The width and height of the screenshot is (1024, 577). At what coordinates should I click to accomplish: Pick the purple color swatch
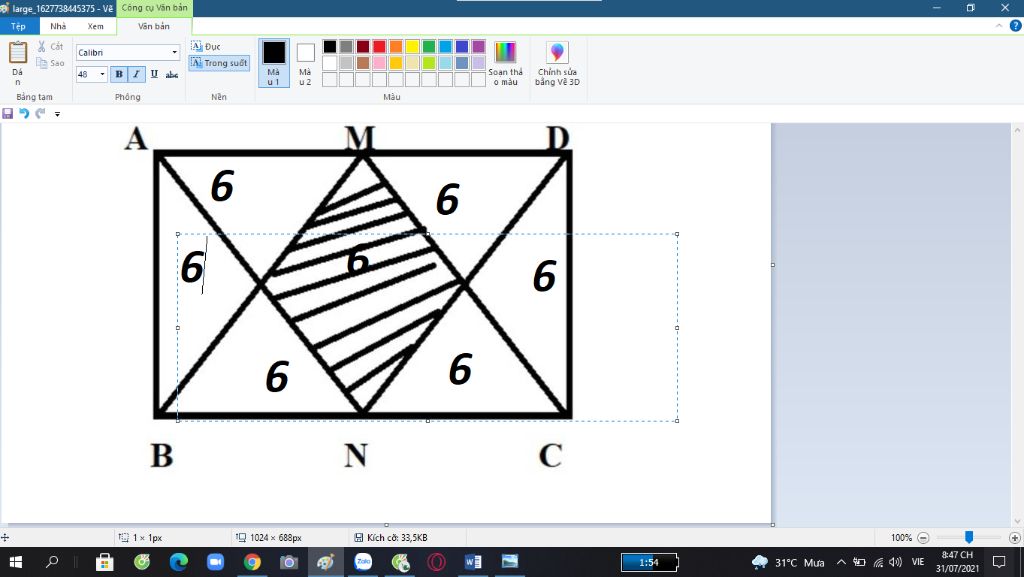click(479, 46)
